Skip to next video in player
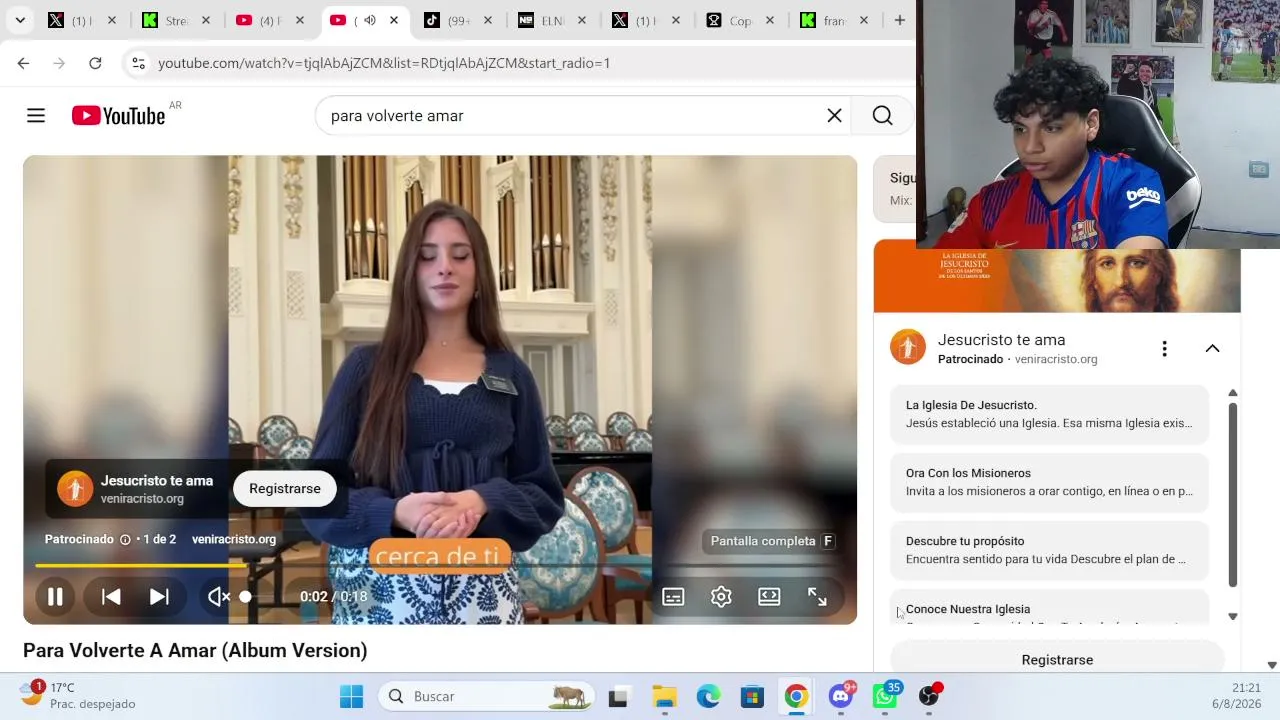This screenshot has width=1280, height=720. point(159,597)
